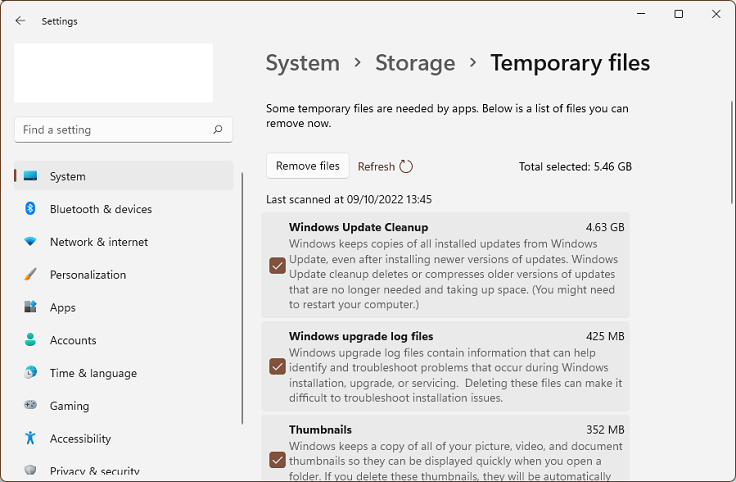Click the Windows Update Cleanup title
The width and height of the screenshot is (736, 482).
358,227
